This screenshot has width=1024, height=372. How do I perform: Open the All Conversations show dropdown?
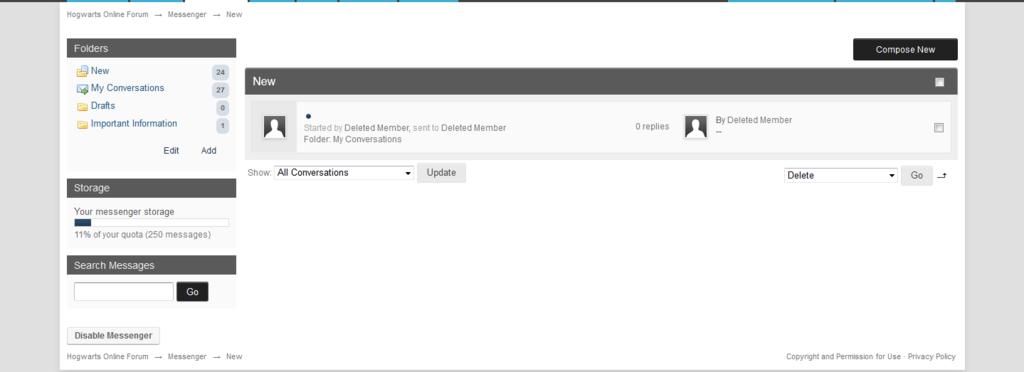tap(344, 173)
